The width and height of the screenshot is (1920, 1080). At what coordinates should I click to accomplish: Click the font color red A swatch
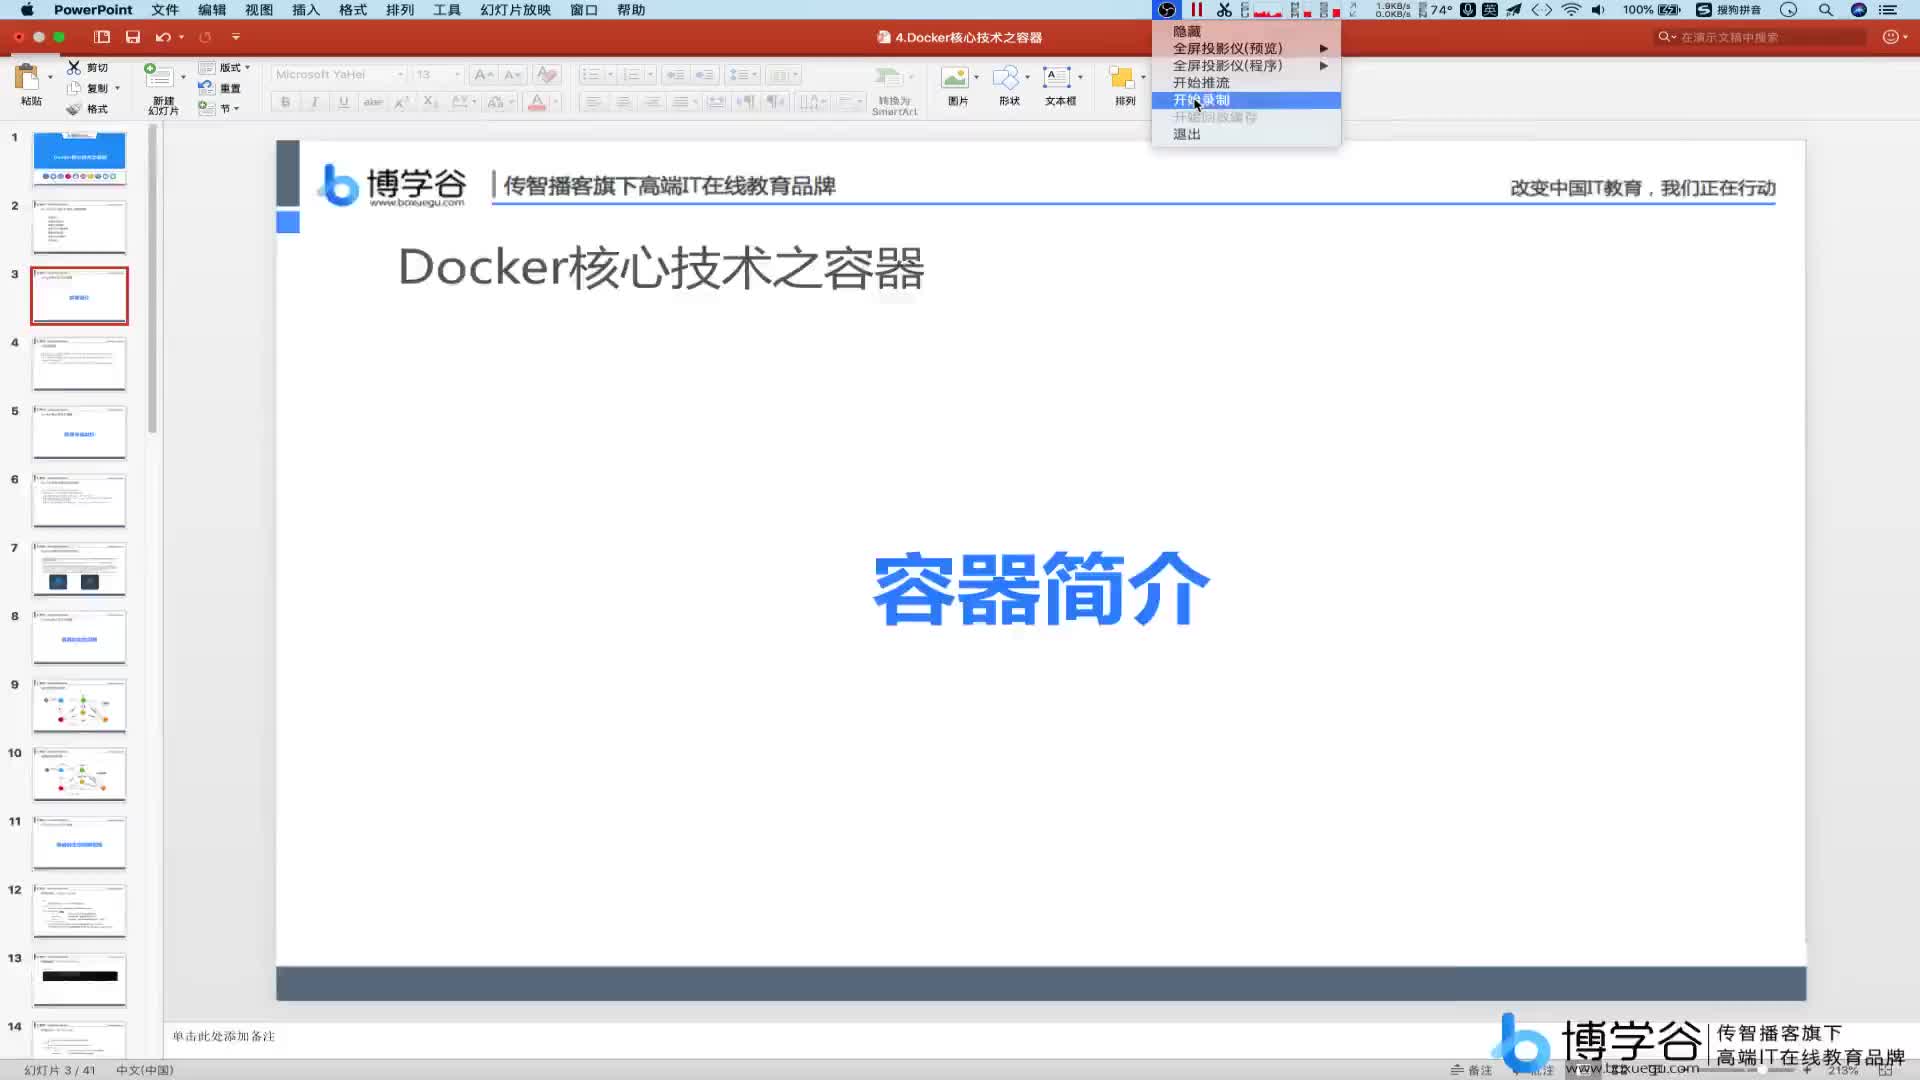click(537, 102)
